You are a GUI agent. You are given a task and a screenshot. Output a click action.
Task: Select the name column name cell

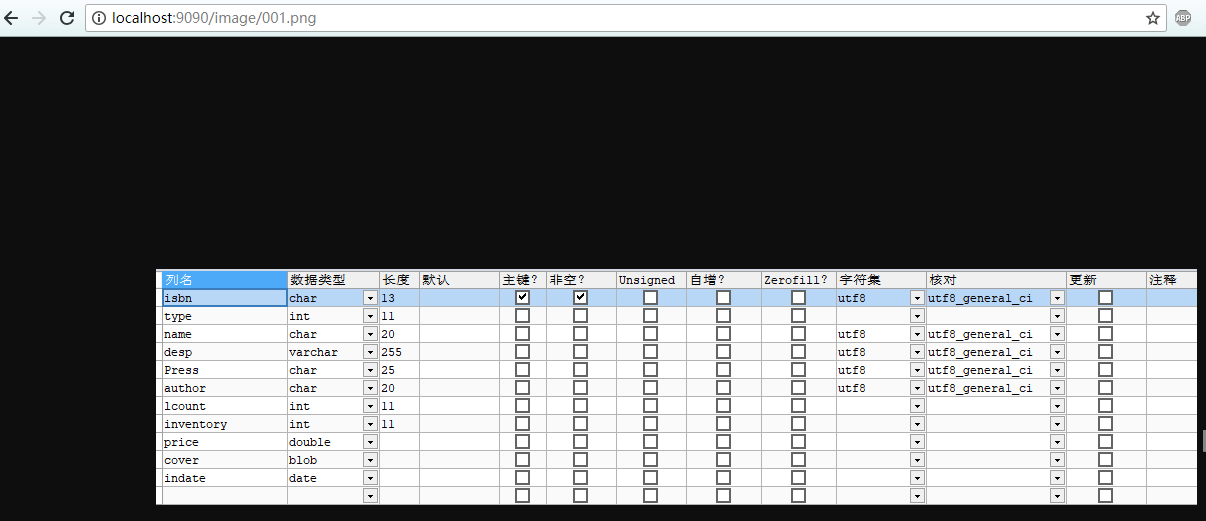224,334
